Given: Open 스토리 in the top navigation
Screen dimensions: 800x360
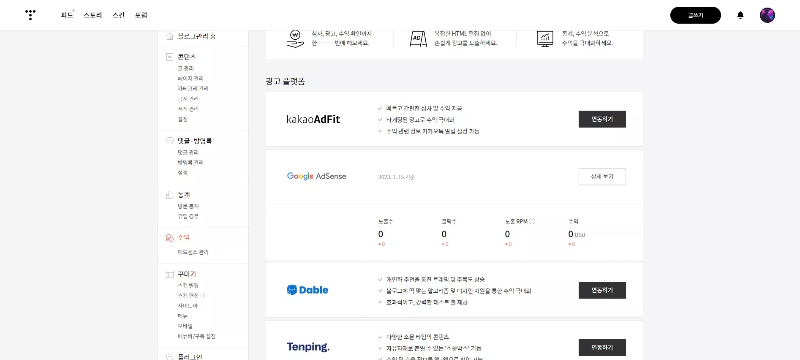Looking at the screenshot, I should 93,15.
